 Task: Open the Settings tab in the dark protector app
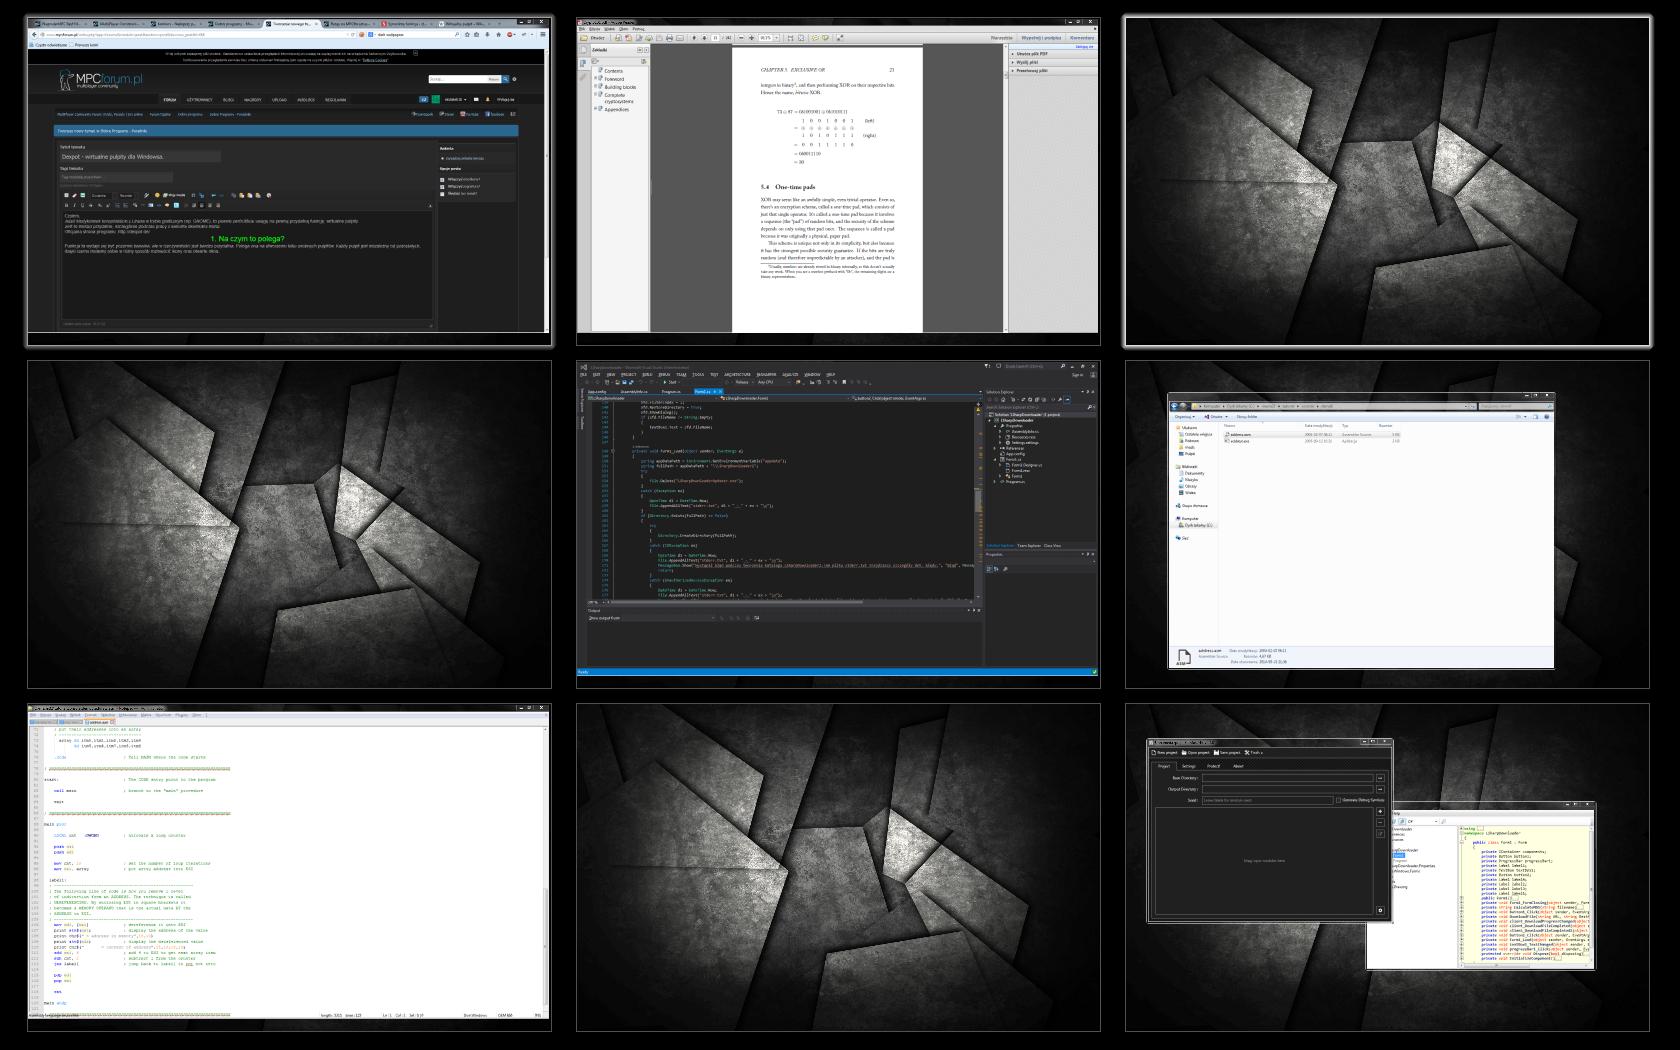(x=1188, y=766)
